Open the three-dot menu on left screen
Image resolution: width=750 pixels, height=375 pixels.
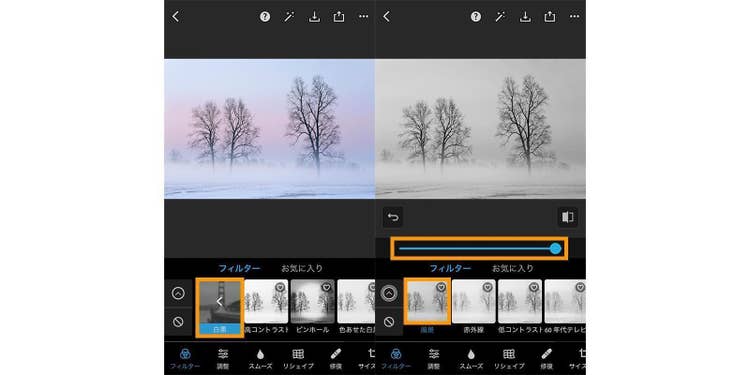pyautogui.click(x=364, y=17)
